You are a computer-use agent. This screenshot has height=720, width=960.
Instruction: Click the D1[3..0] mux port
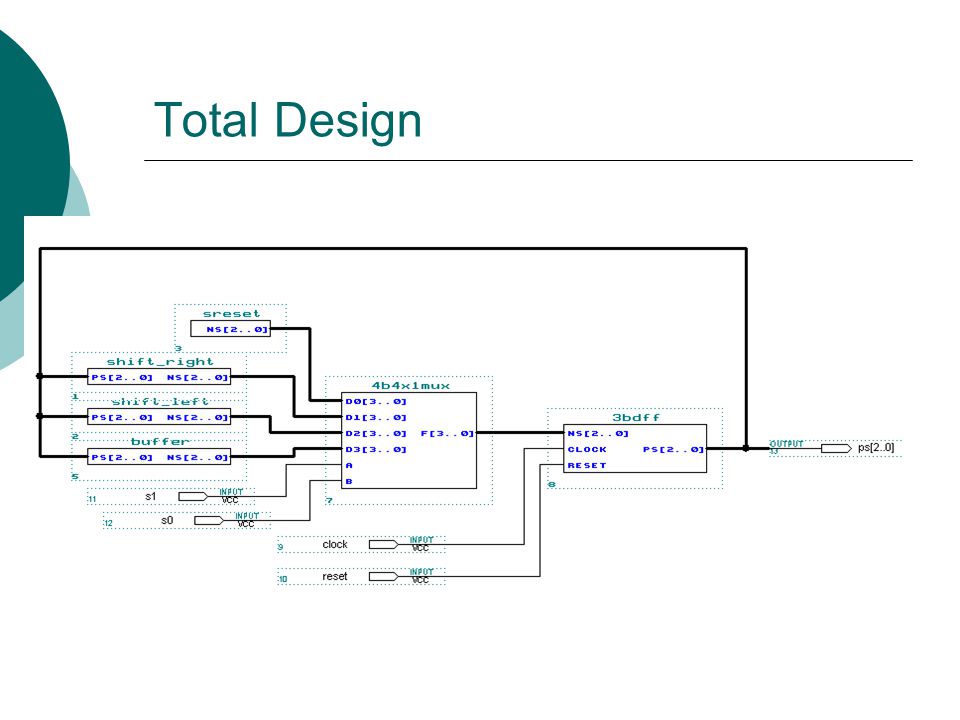click(376, 418)
